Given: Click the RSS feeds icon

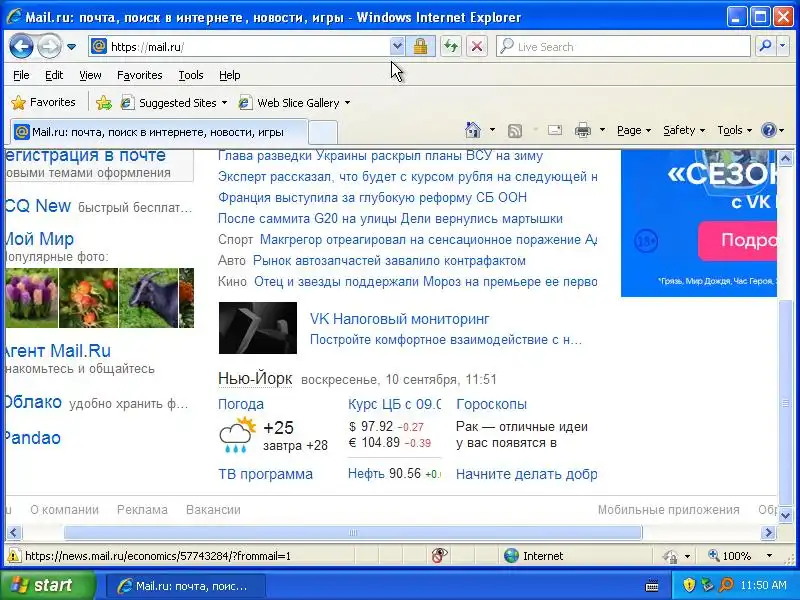Looking at the screenshot, I should (x=515, y=131).
